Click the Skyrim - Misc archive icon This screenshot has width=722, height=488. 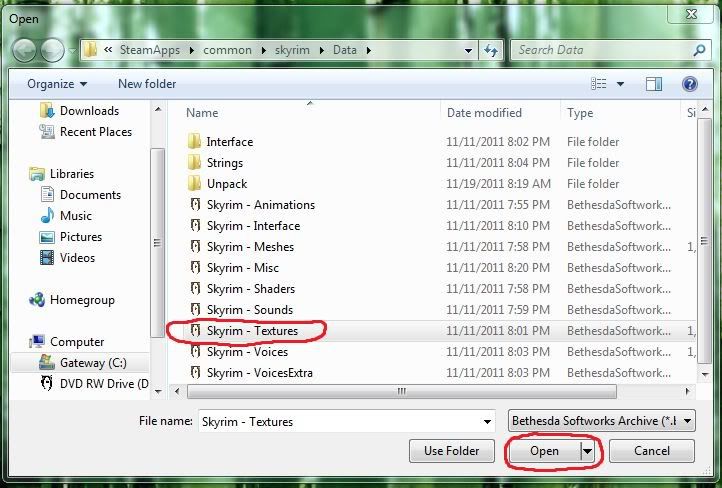click(x=196, y=267)
